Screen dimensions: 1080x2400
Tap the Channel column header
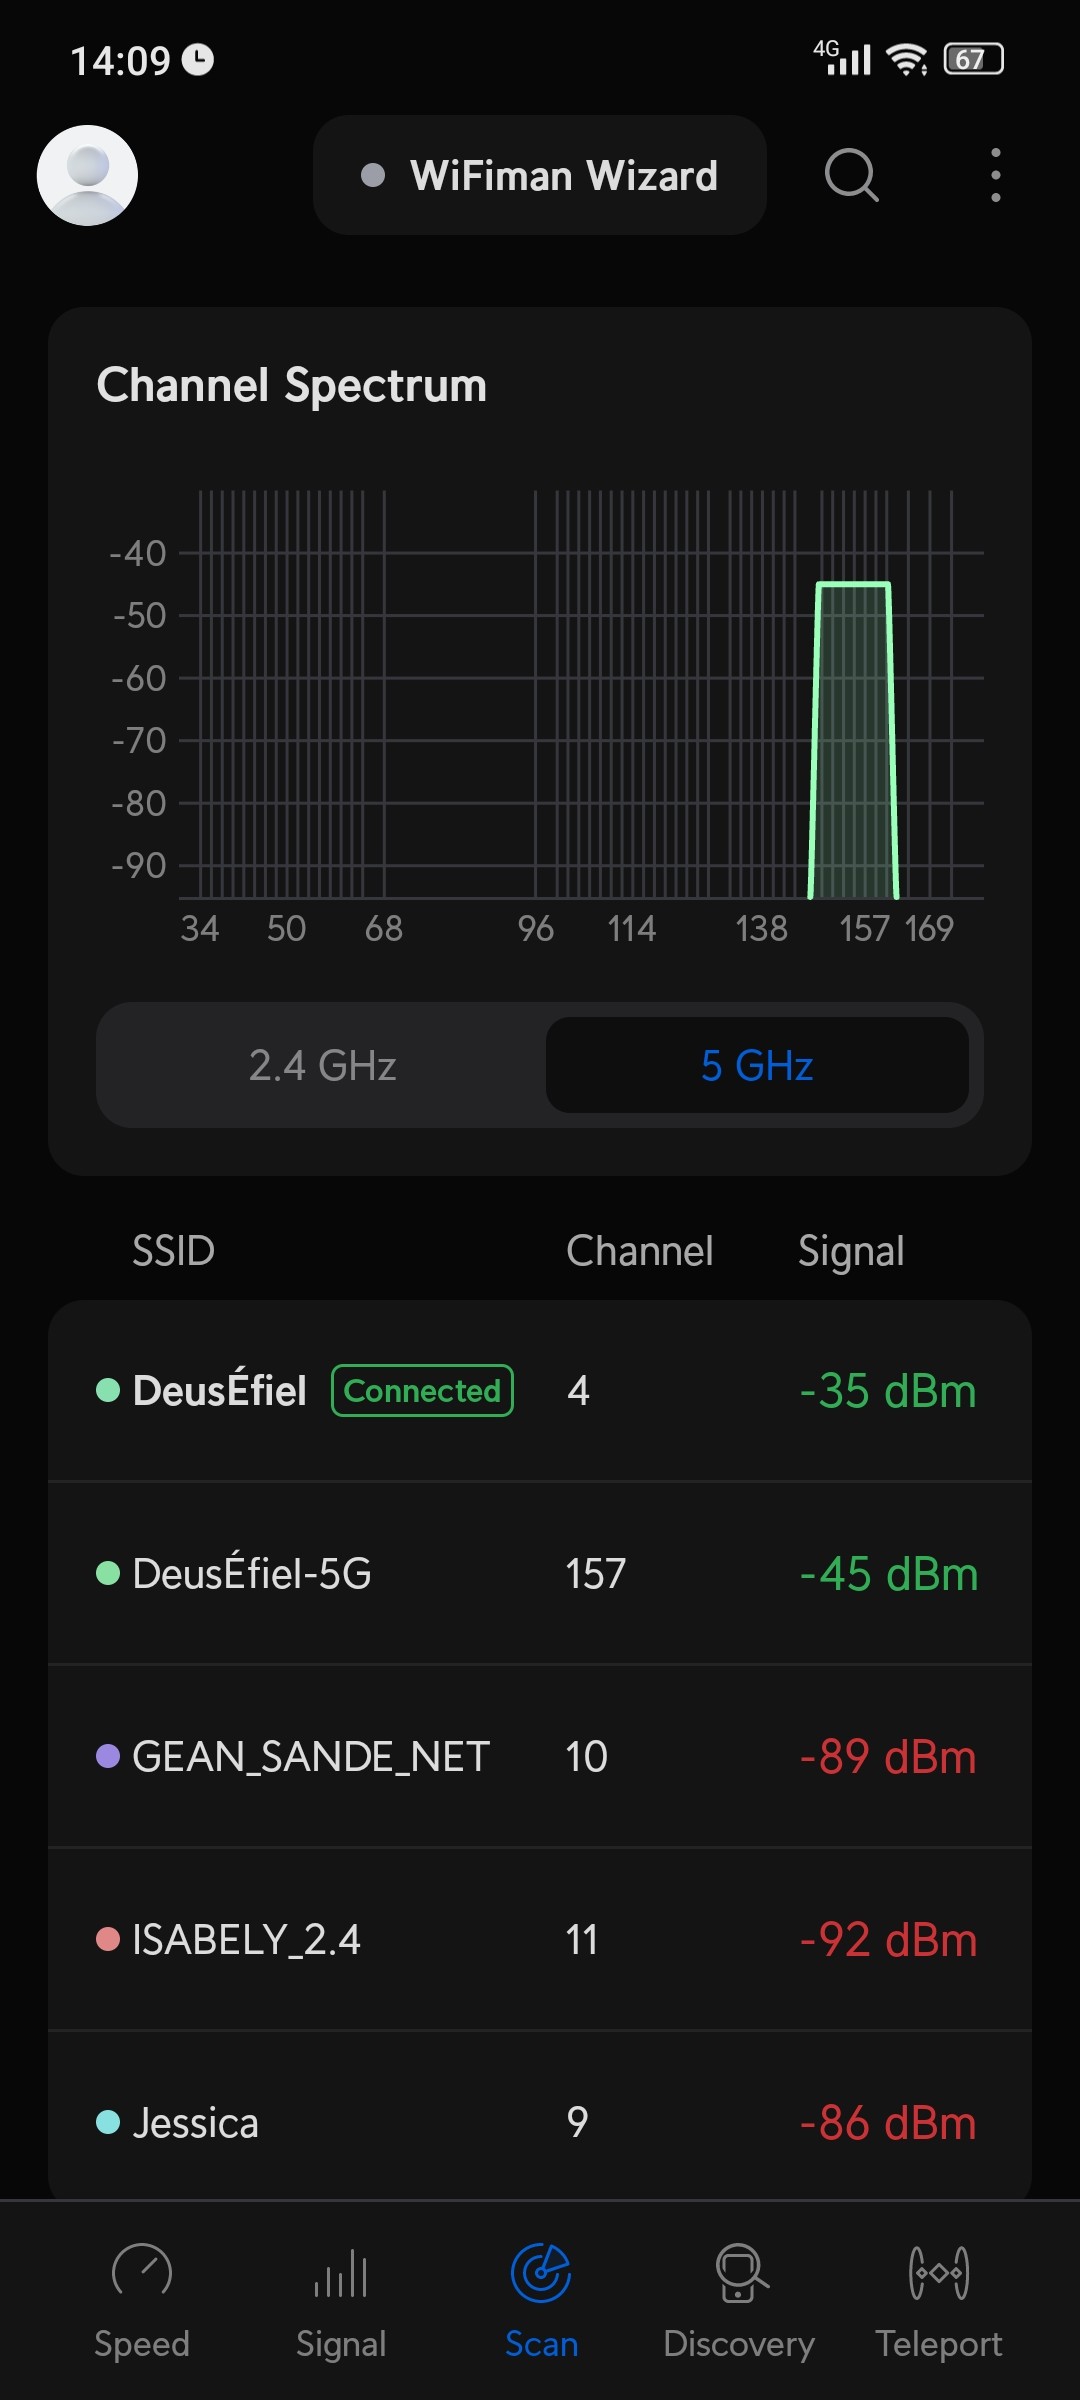(x=640, y=1251)
